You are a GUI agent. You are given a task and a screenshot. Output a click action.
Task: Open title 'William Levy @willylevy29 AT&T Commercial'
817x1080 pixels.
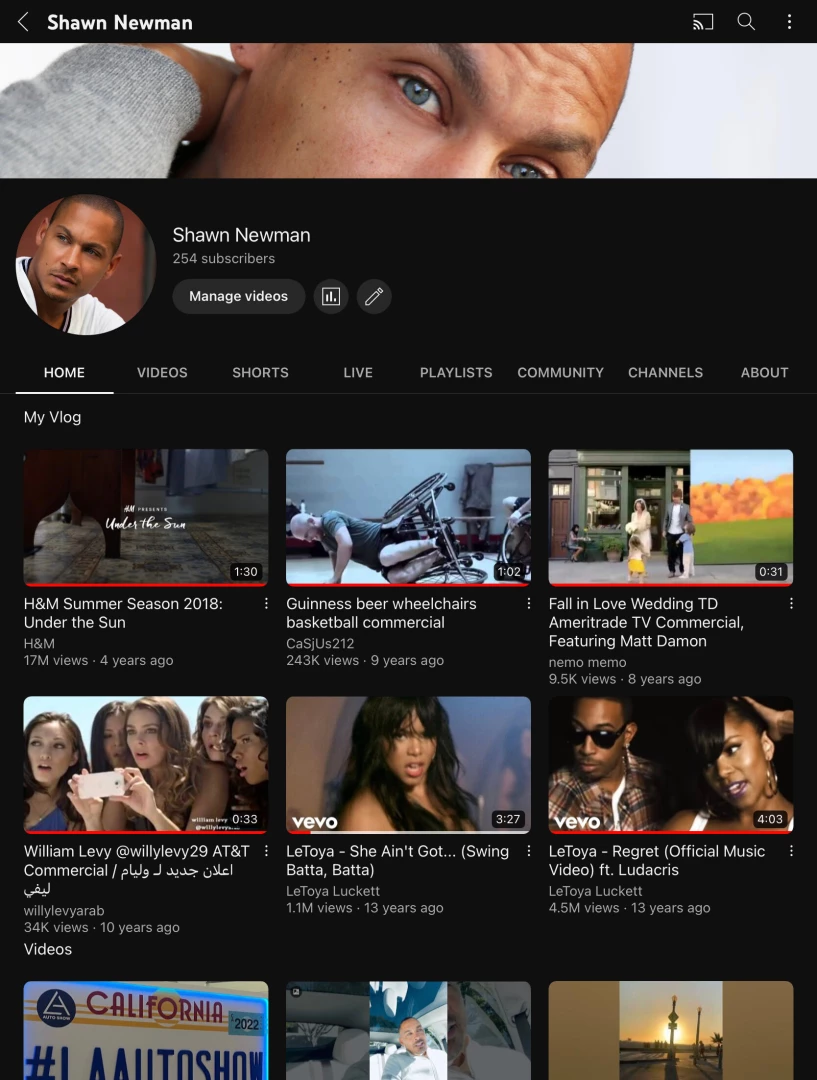click(x=136, y=870)
